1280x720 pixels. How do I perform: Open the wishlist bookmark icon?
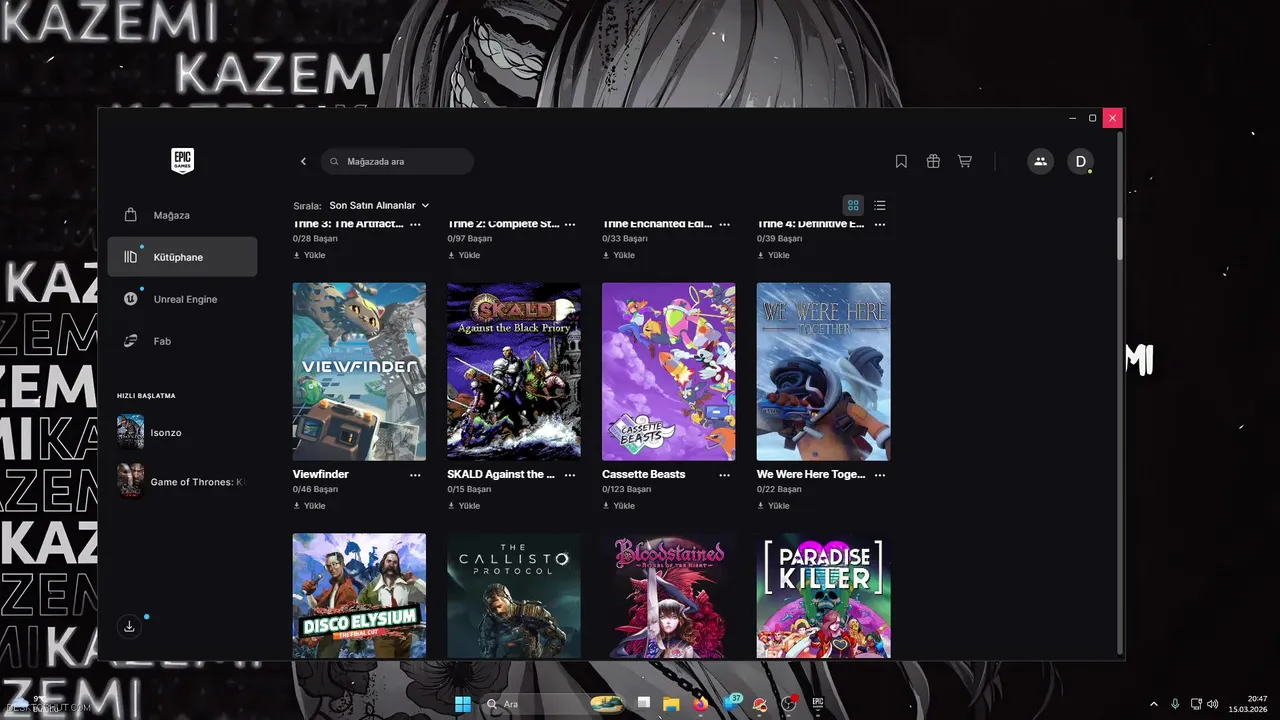click(901, 161)
